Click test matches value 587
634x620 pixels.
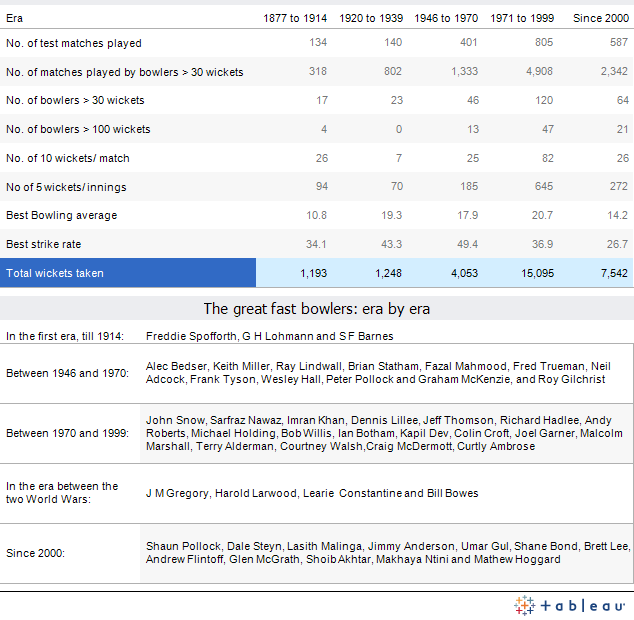[x=619, y=42]
